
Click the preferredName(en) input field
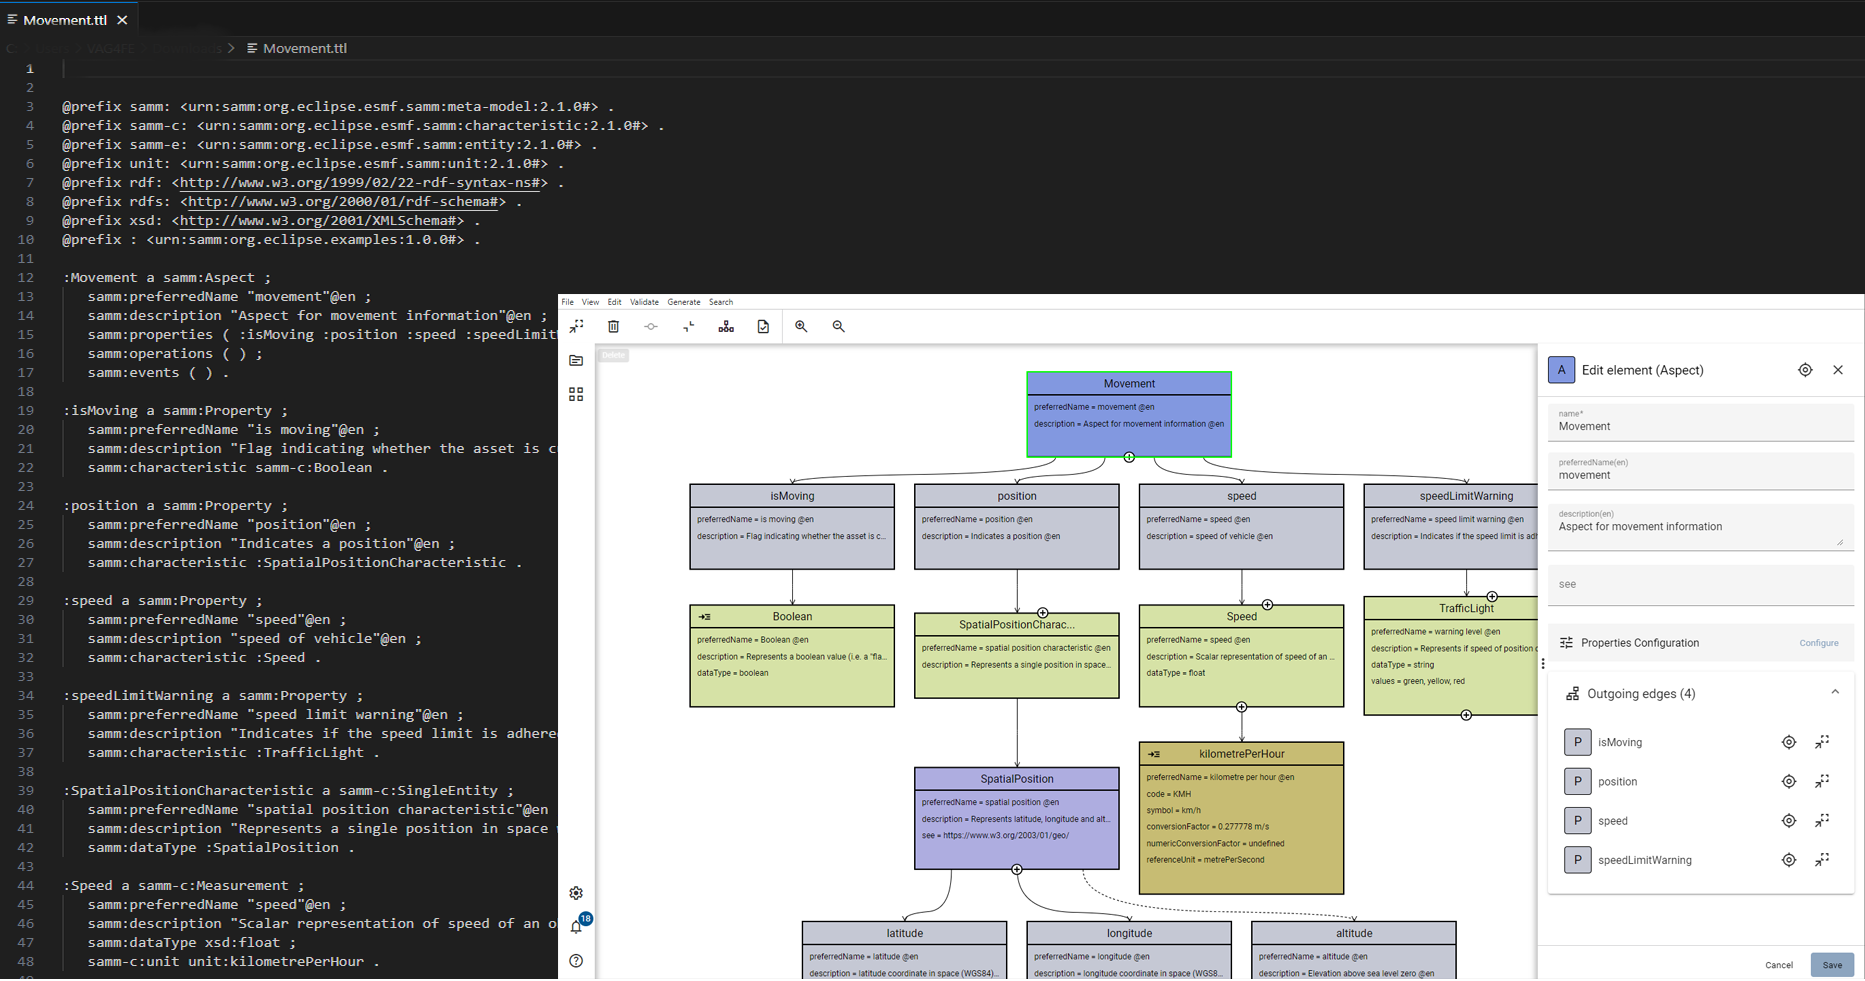pyautogui.click(x=1700, y=476)
